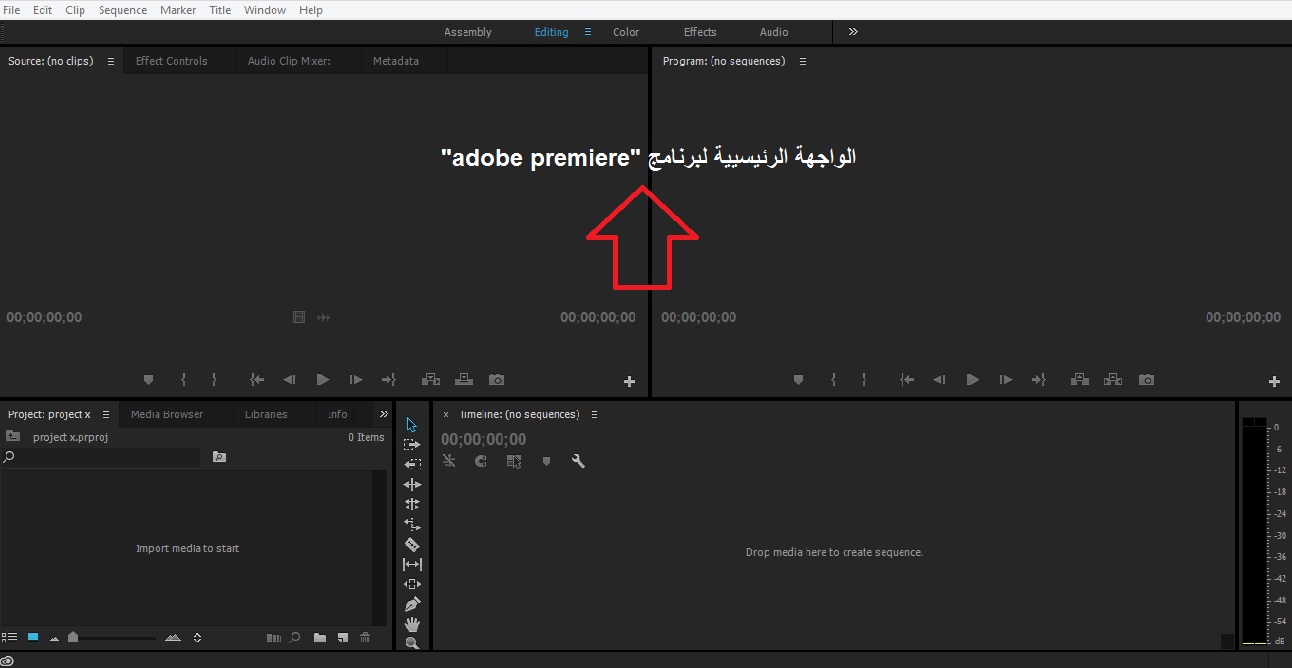This screenshot has width=1292, height=668.
Task: Add marker in Program monitor
Action: pos(798,380)
